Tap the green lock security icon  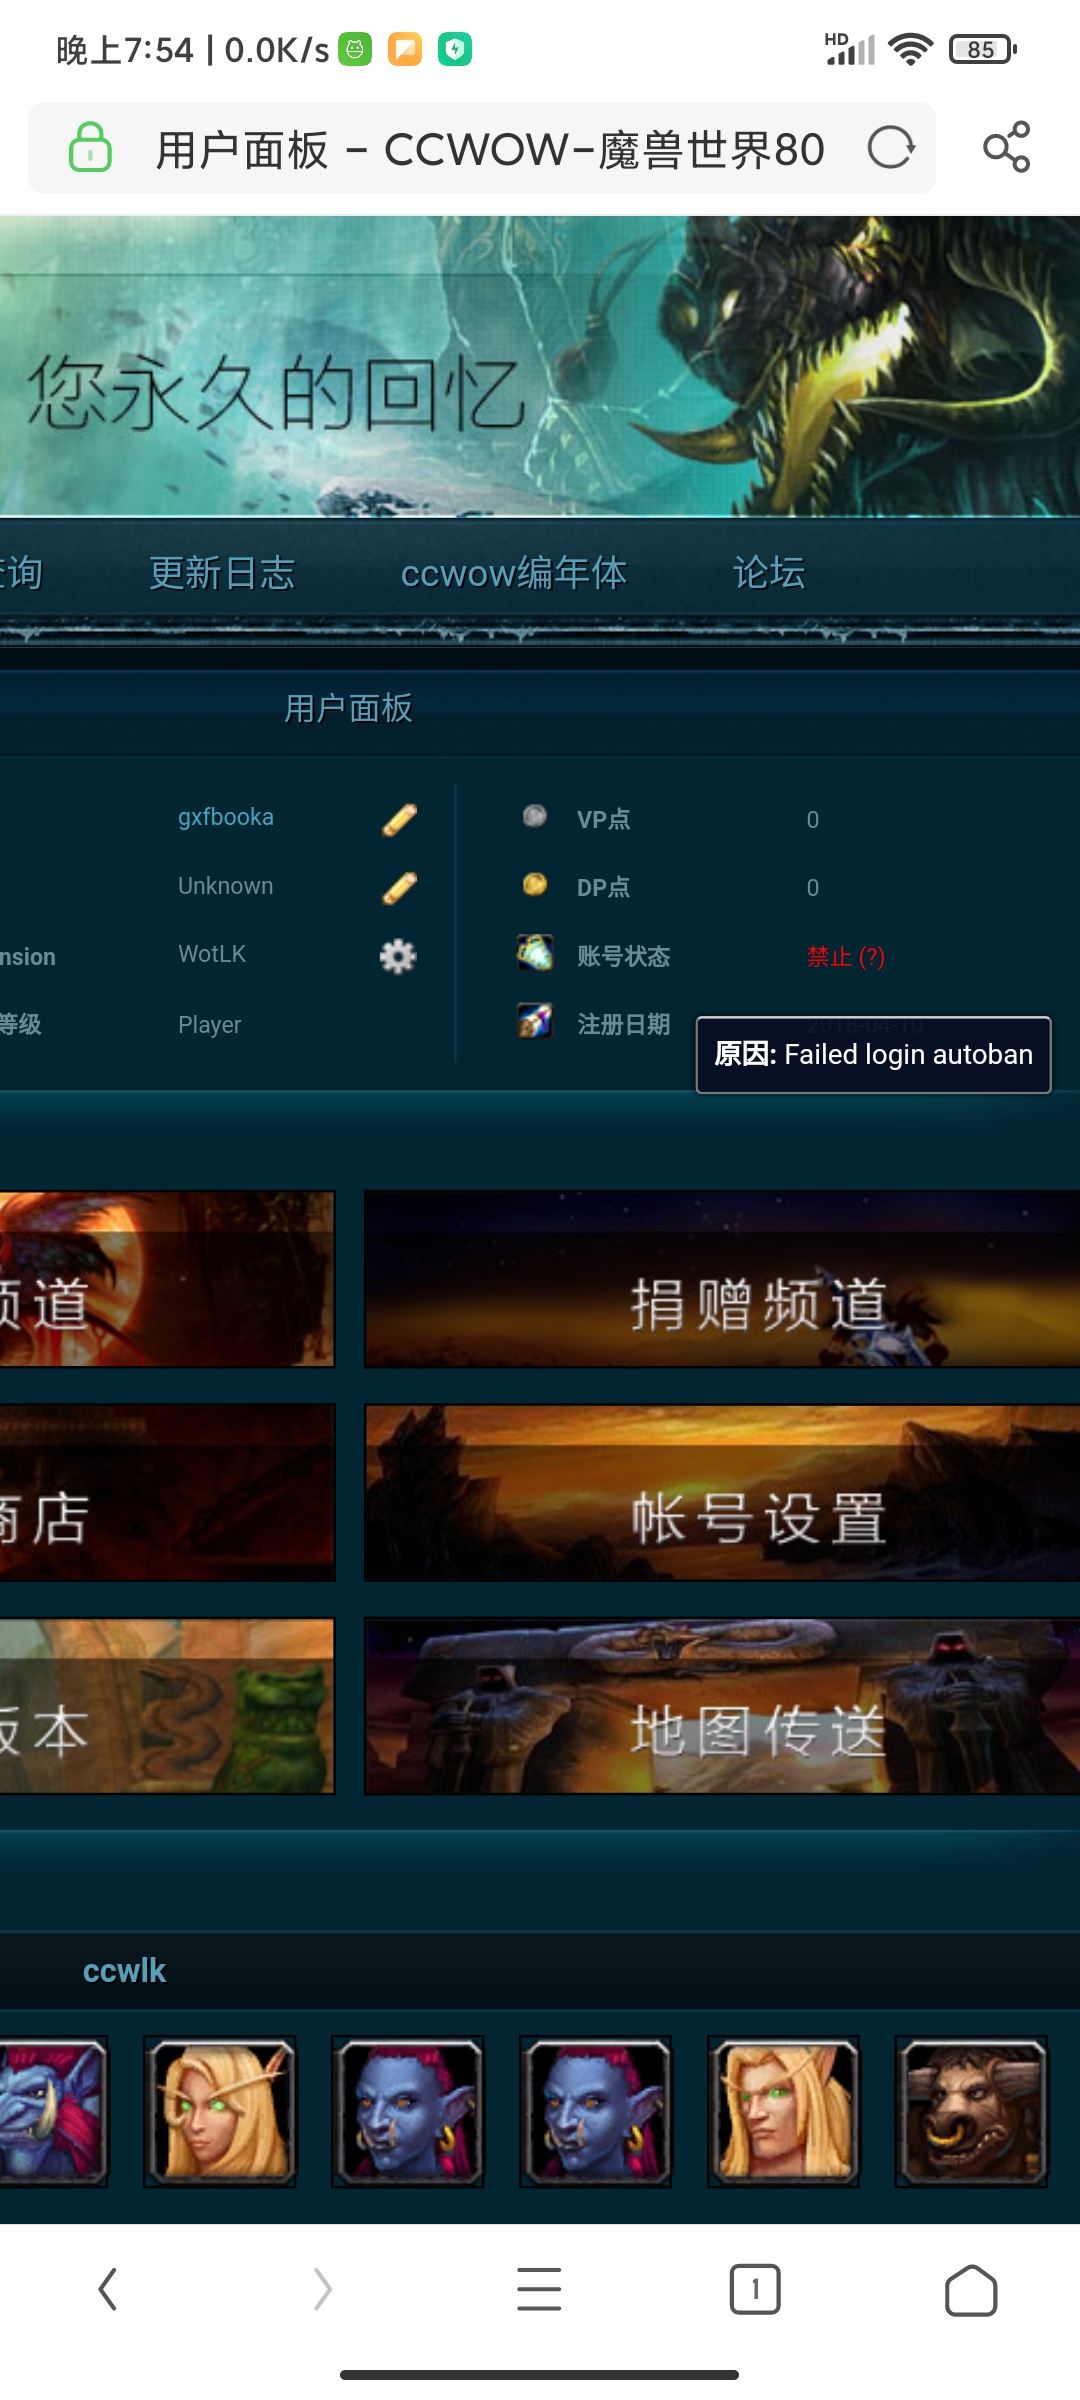pos(90,148)
